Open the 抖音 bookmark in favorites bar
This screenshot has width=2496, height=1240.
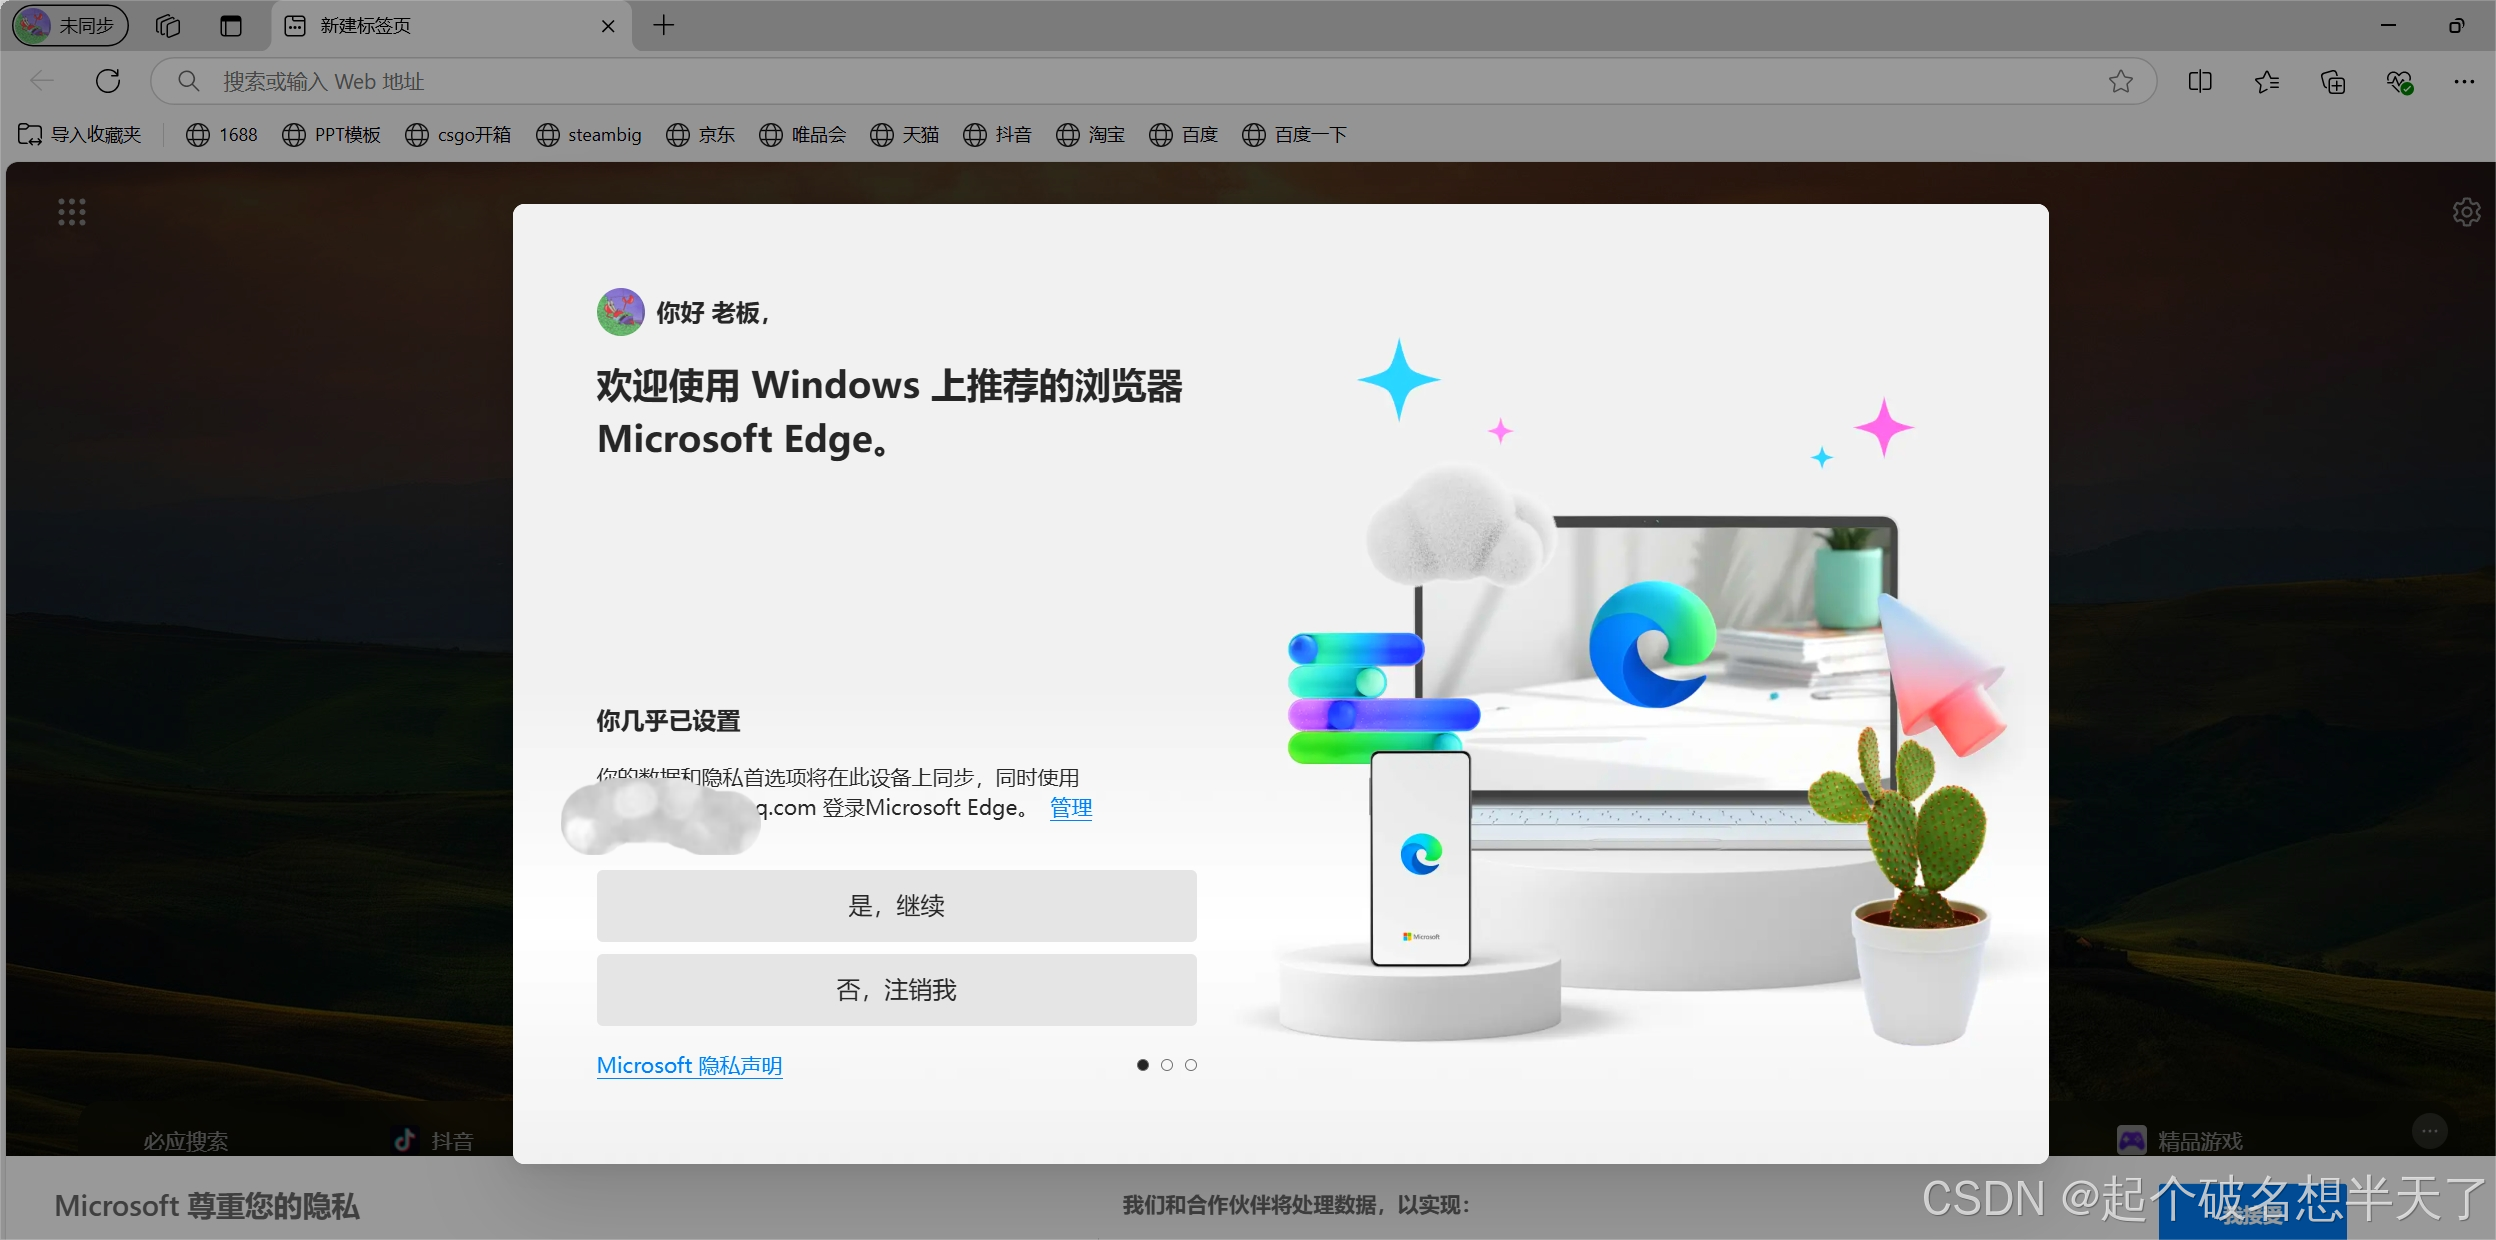pyautogui.click(x=998, y=134)
